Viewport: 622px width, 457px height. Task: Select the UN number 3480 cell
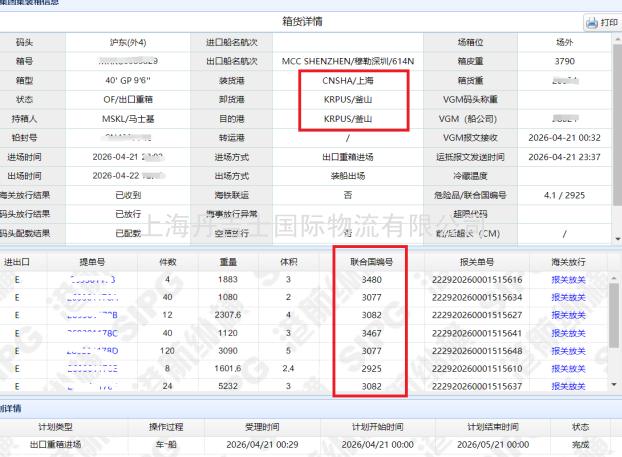pos(369,280)
